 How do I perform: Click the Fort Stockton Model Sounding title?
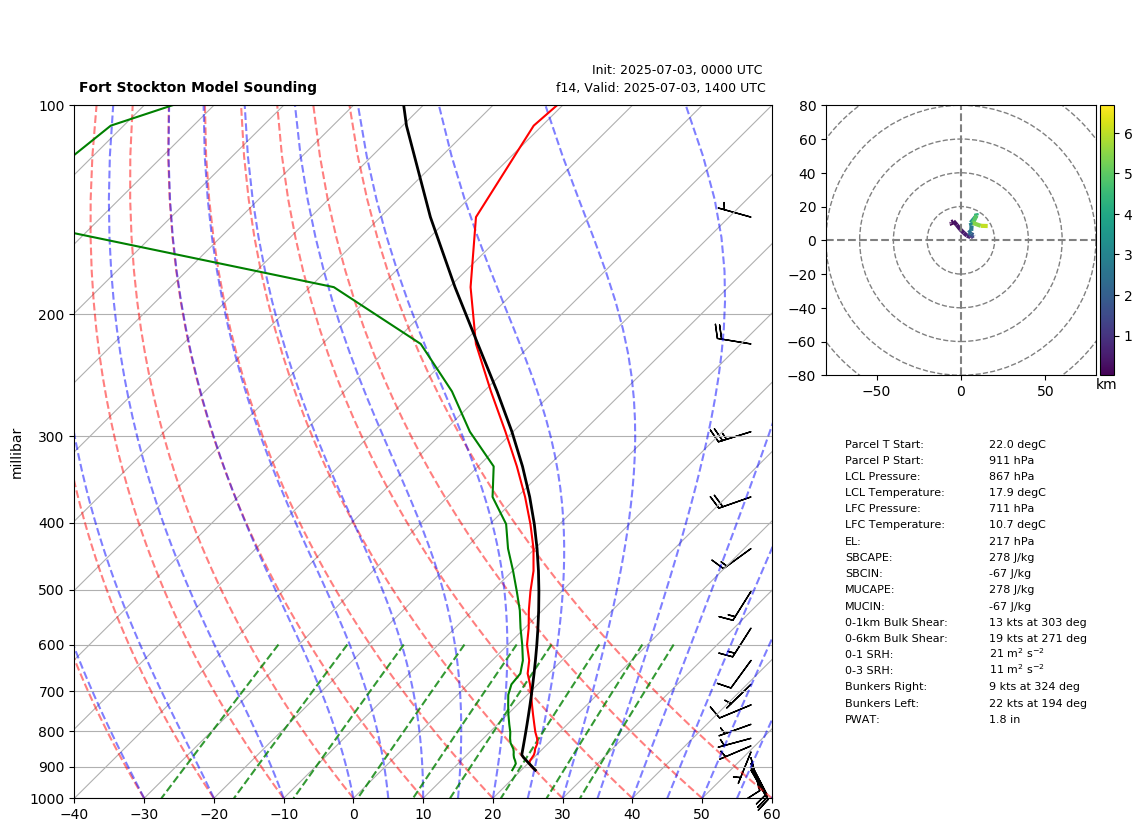coord(197,87)
